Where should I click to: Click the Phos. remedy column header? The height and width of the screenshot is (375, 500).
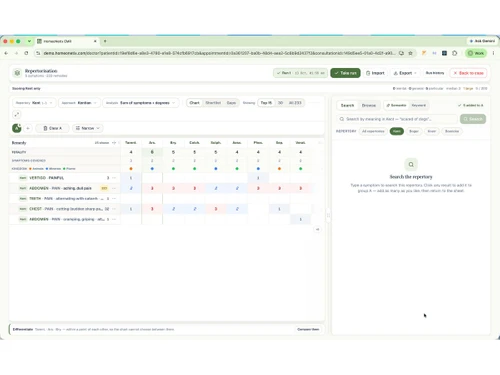pos(258,143)
